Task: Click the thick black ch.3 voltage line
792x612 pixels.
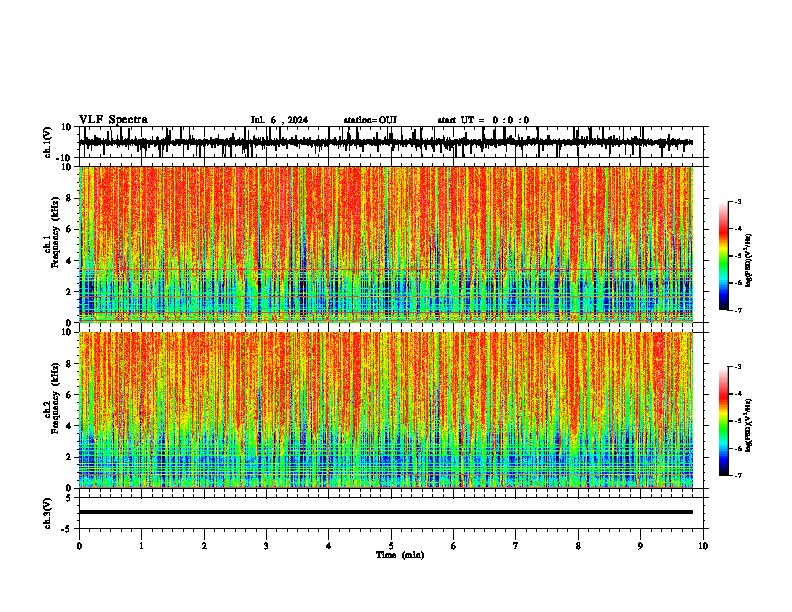Action: click(x=386, y=512)
